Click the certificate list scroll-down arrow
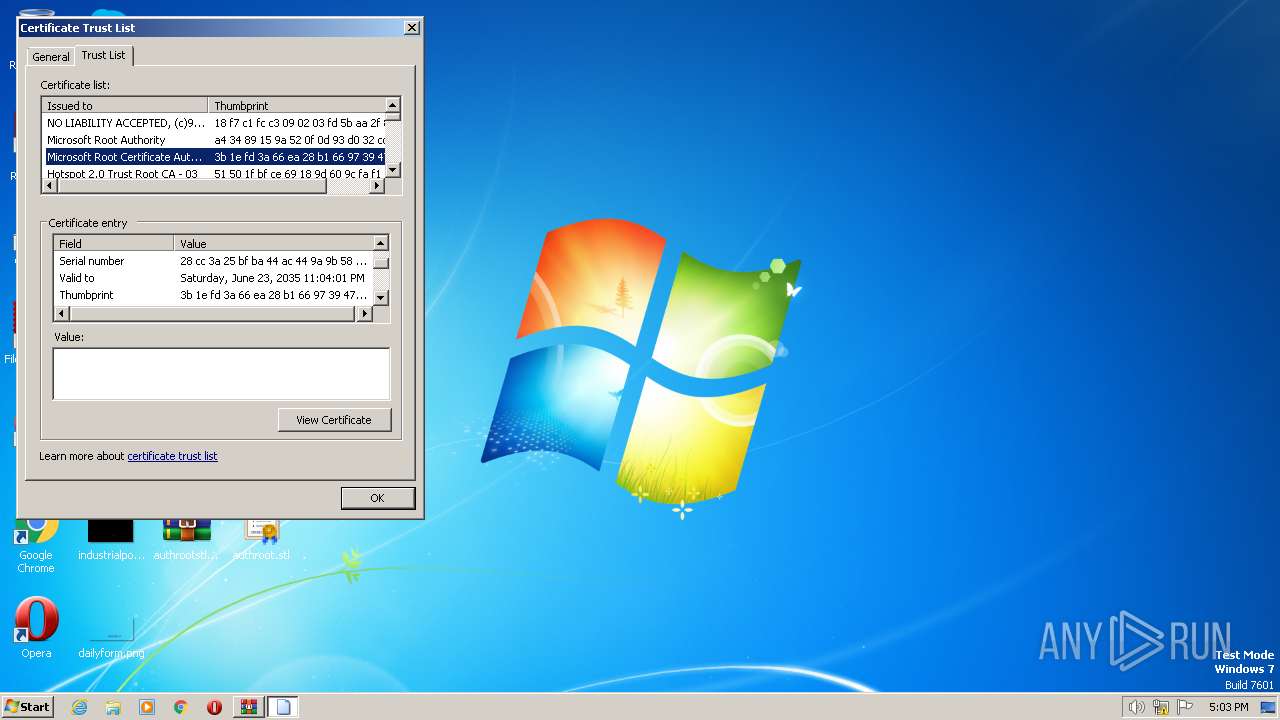This screenshot has height=720, width=1280. click(393, 170)
